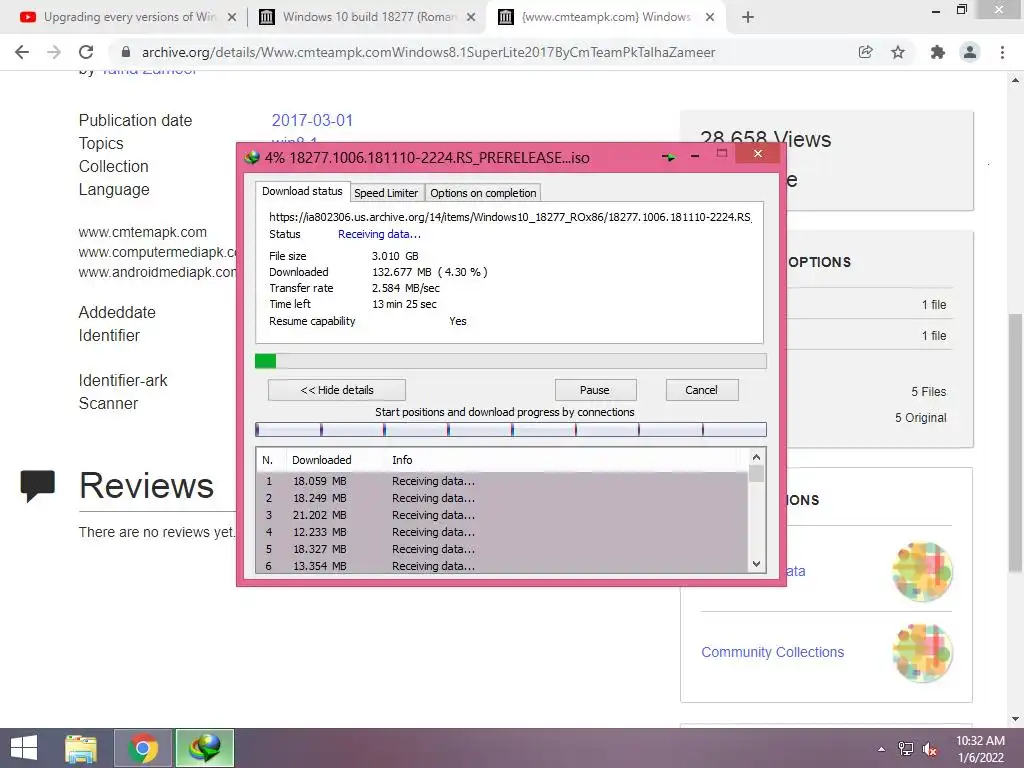The height and width of the screenshot is (768, 1024).
Task: Show hidden system tray icons
Action: point(882,749)
